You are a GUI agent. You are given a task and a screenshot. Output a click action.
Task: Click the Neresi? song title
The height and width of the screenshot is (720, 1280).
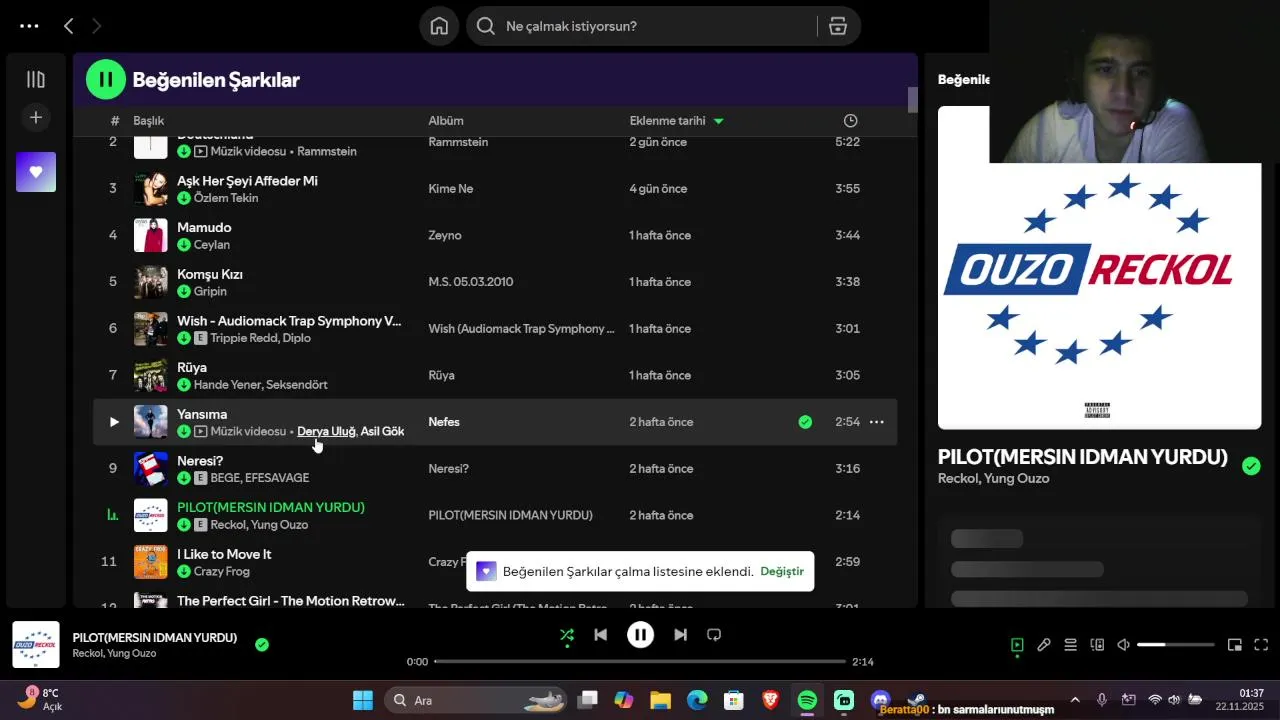[200, 461]
